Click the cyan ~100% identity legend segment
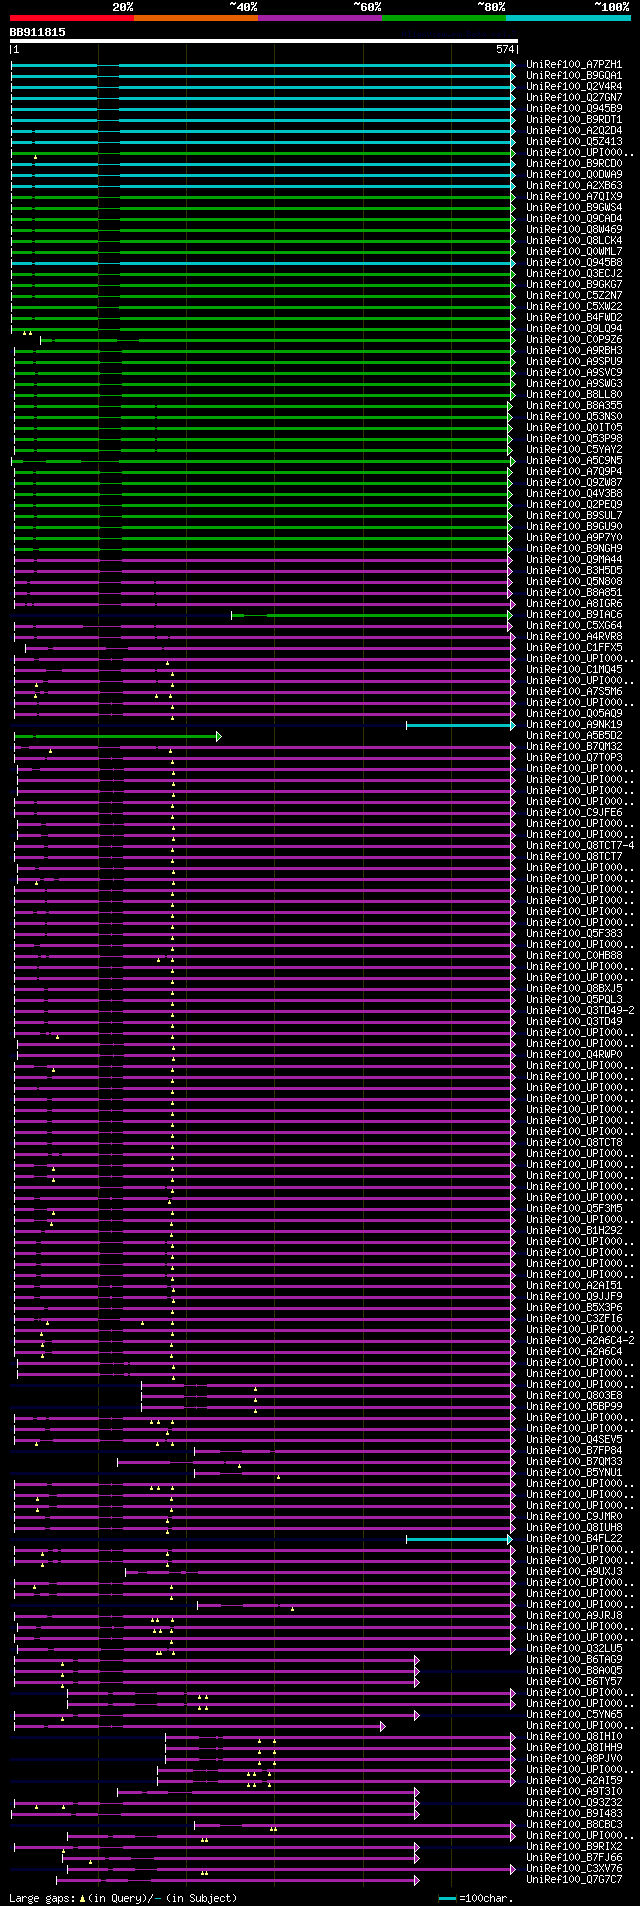The width and height of the screenshot is (640, 1906). [x=568, y=18]
